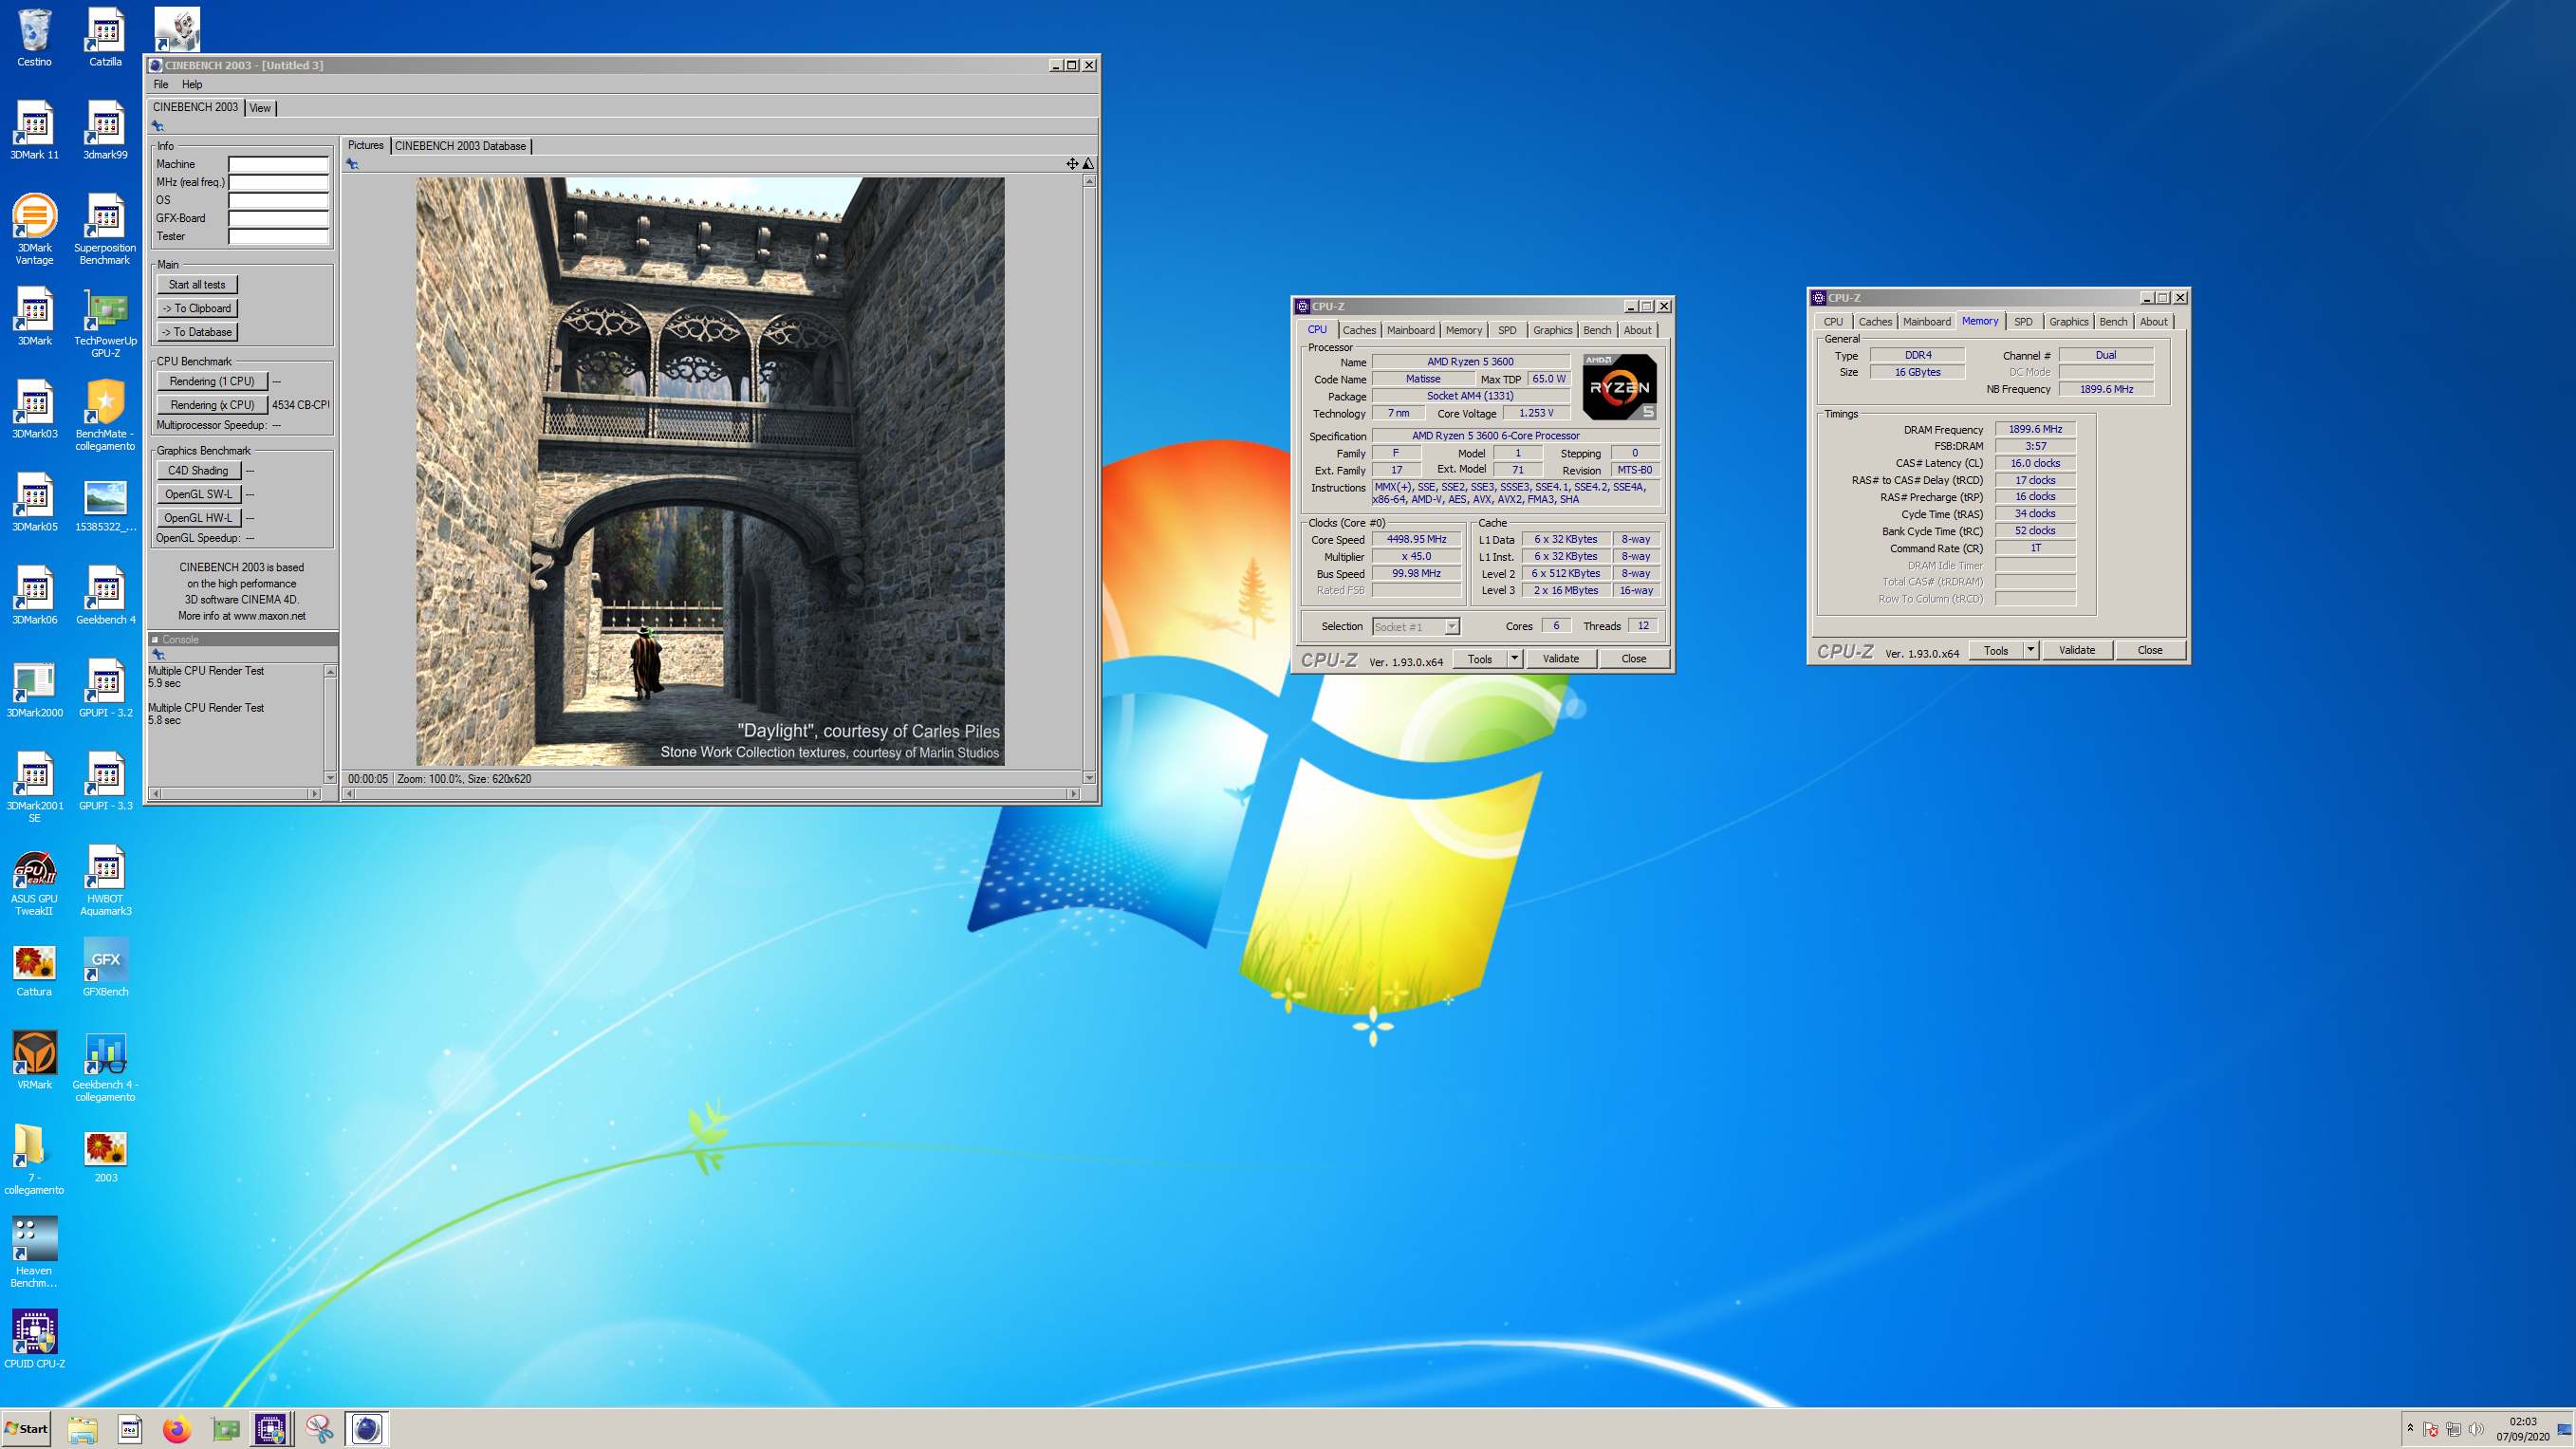2576x1449 pixels.
Task: Switch to CPU-Z taskbar button
Action: (270, 1429)
